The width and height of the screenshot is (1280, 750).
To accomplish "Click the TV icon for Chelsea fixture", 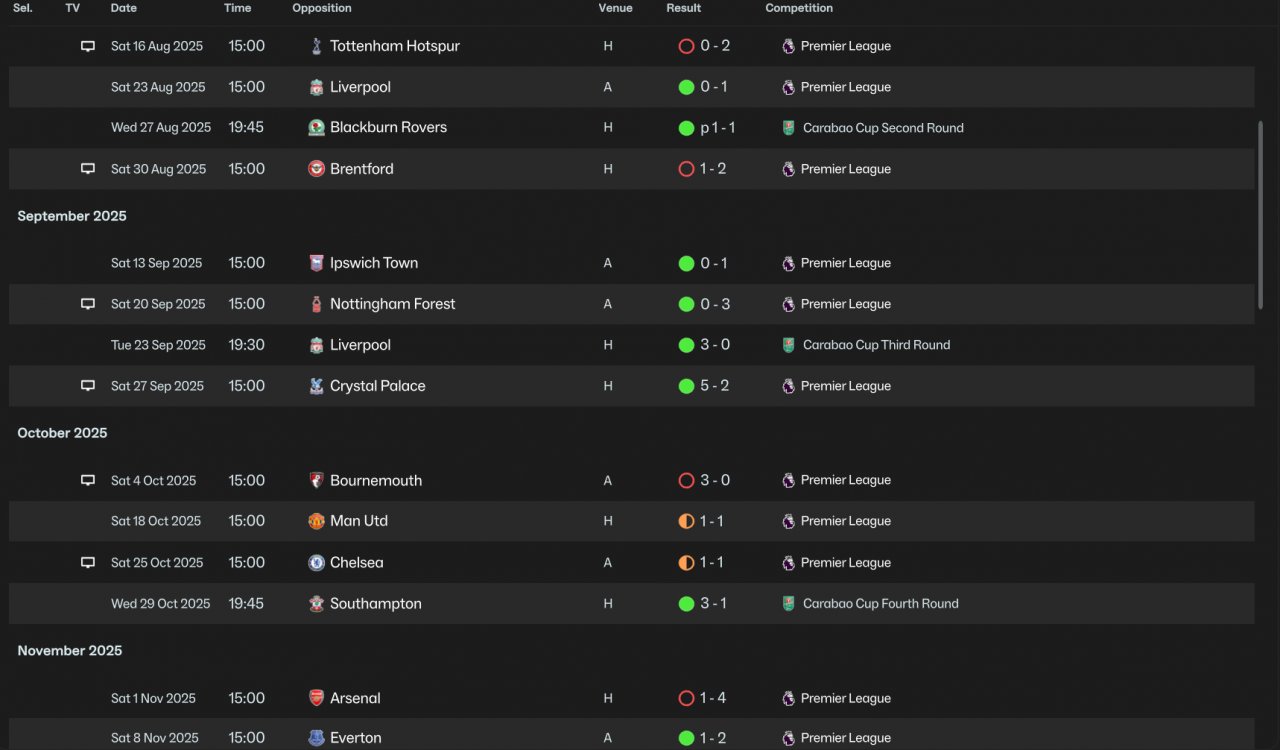I will (88, 563).
